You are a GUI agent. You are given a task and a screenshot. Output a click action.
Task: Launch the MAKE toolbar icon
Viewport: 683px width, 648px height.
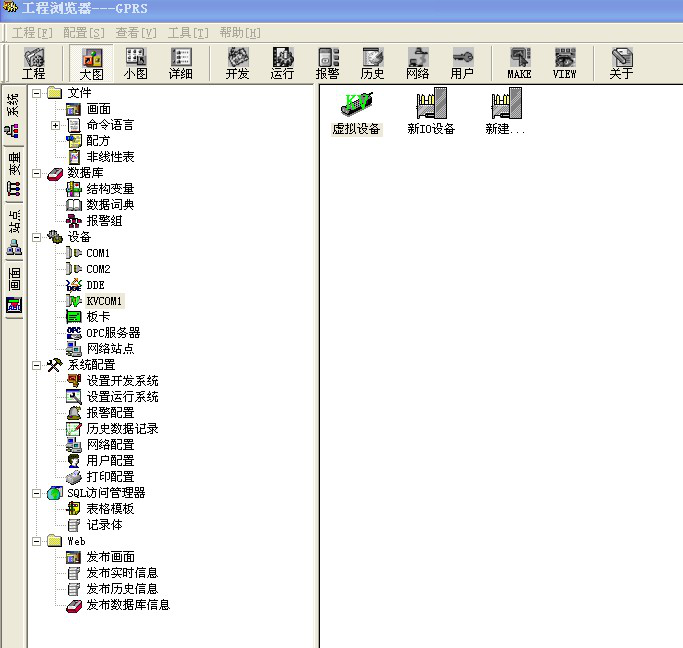(x=519, y=62)
